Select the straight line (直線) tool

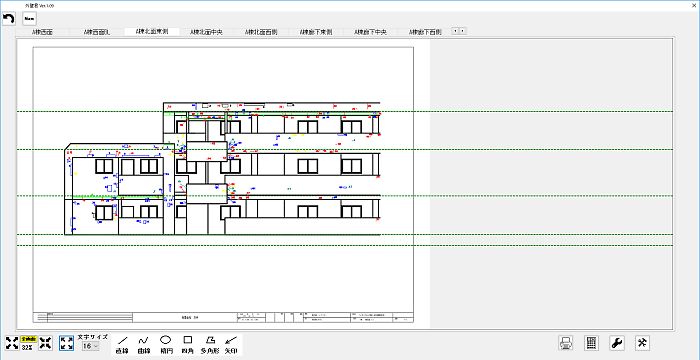click(122, 345)
